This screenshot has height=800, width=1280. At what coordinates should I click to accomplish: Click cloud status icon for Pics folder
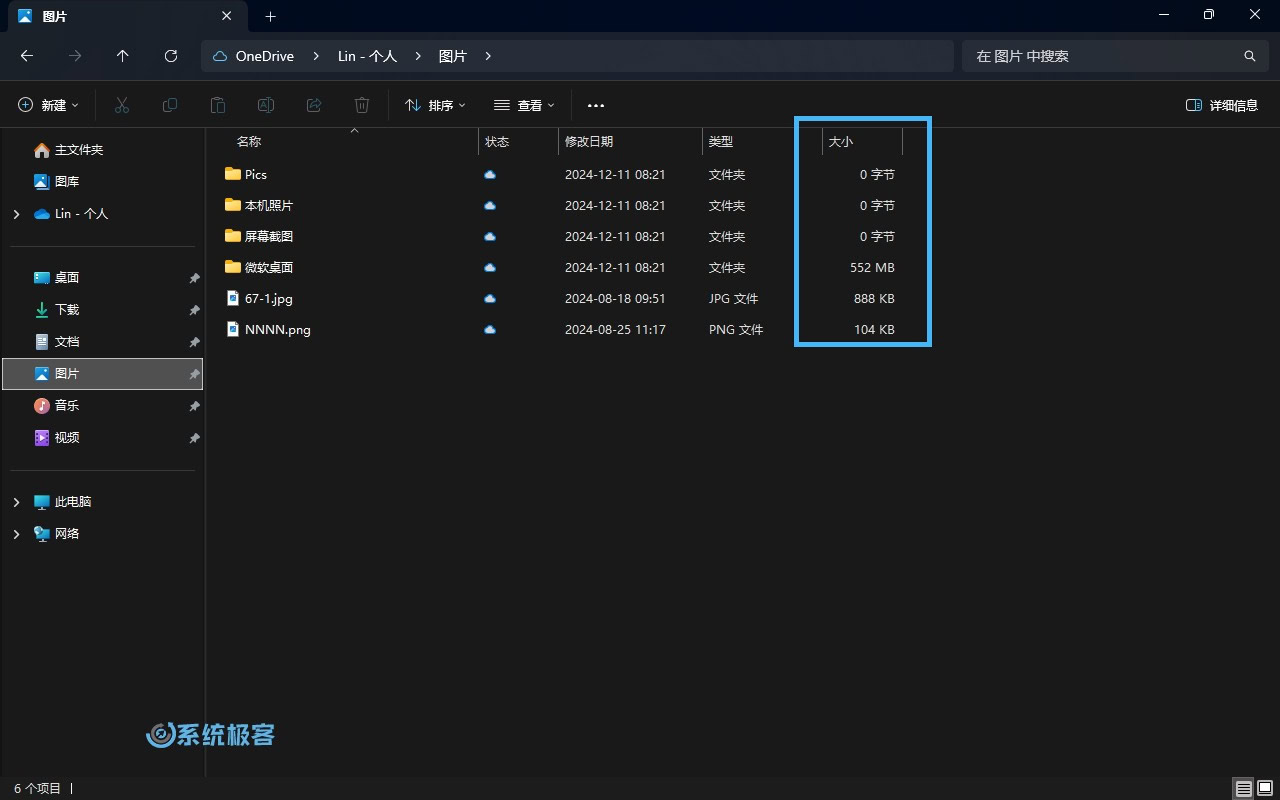point(490,174)
